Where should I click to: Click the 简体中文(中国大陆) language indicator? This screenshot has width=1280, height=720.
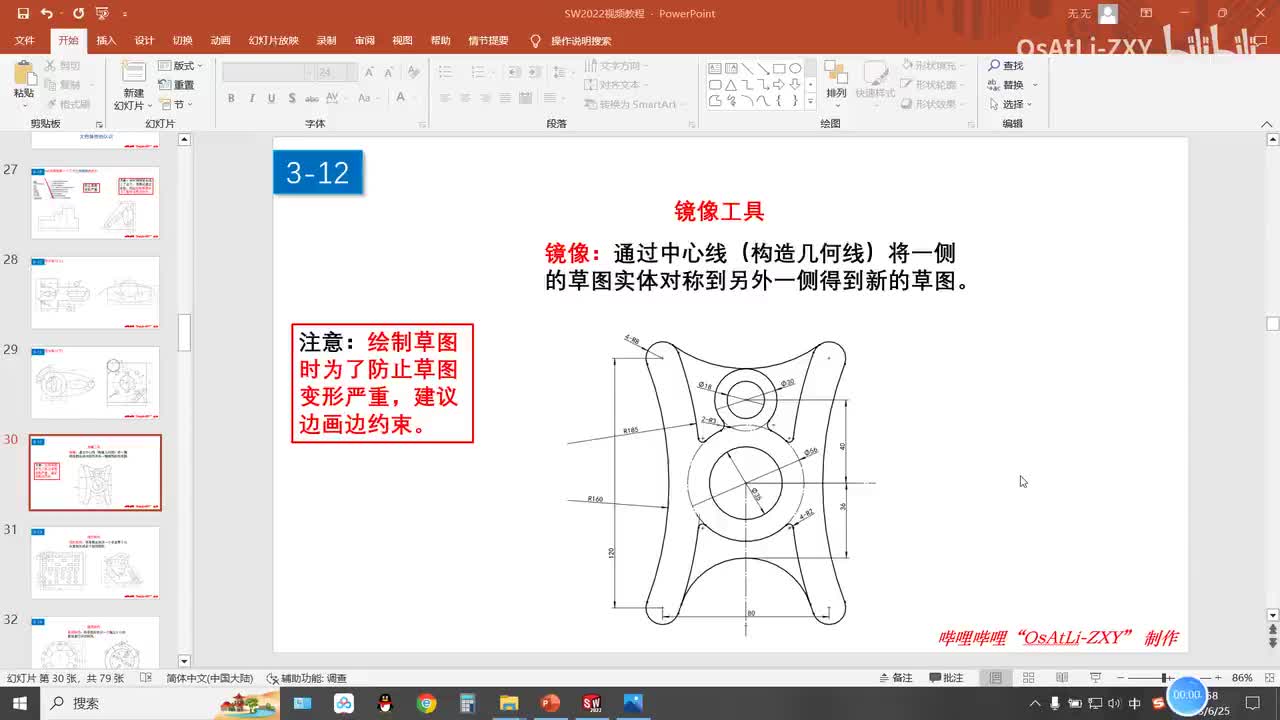(x=209, y=678)
